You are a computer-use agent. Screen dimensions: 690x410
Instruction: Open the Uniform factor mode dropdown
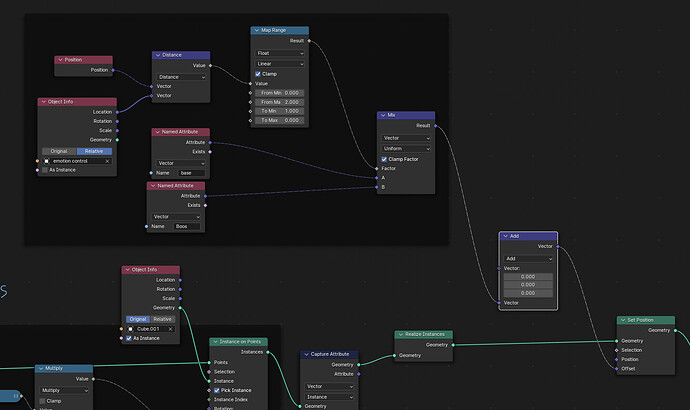[406, 149]
